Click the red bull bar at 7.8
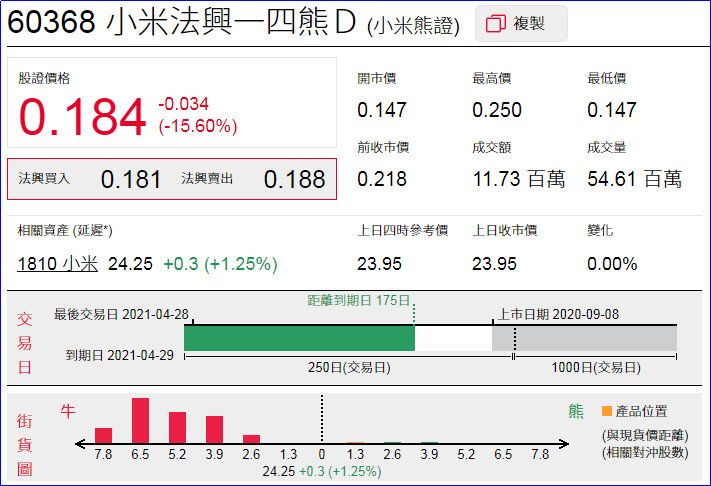 click(103, 436)
